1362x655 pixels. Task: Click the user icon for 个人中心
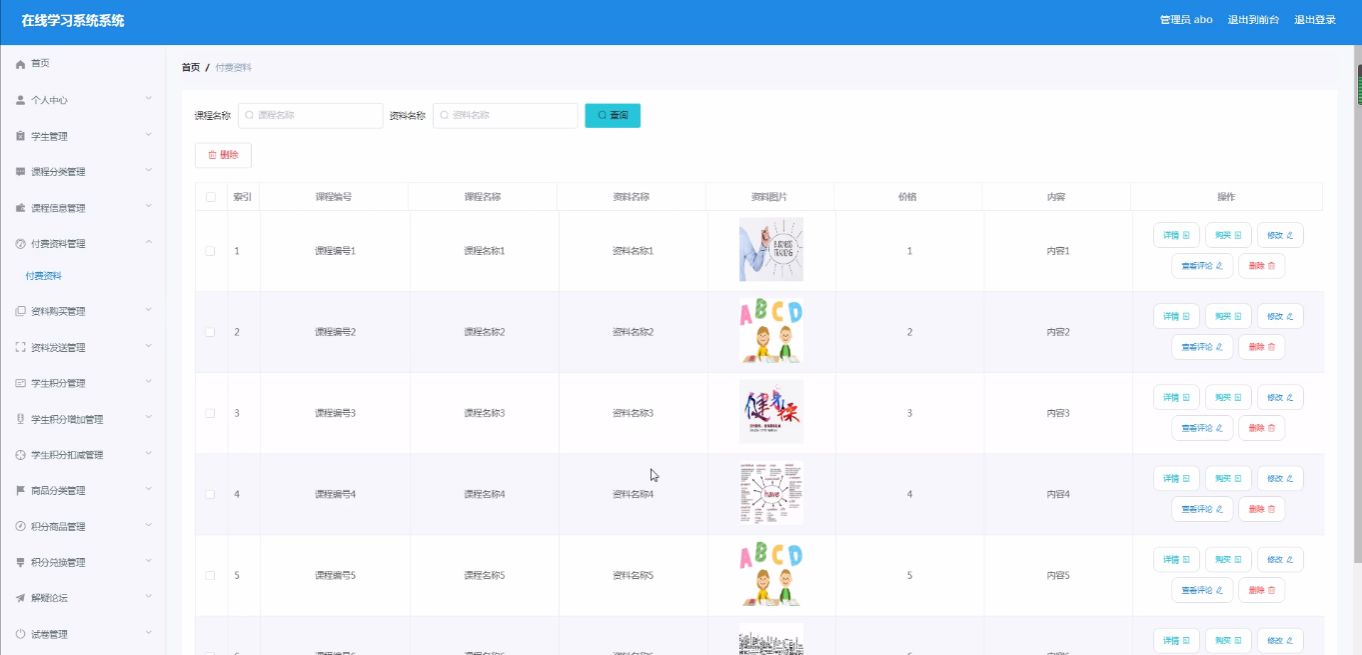point(20,100)
